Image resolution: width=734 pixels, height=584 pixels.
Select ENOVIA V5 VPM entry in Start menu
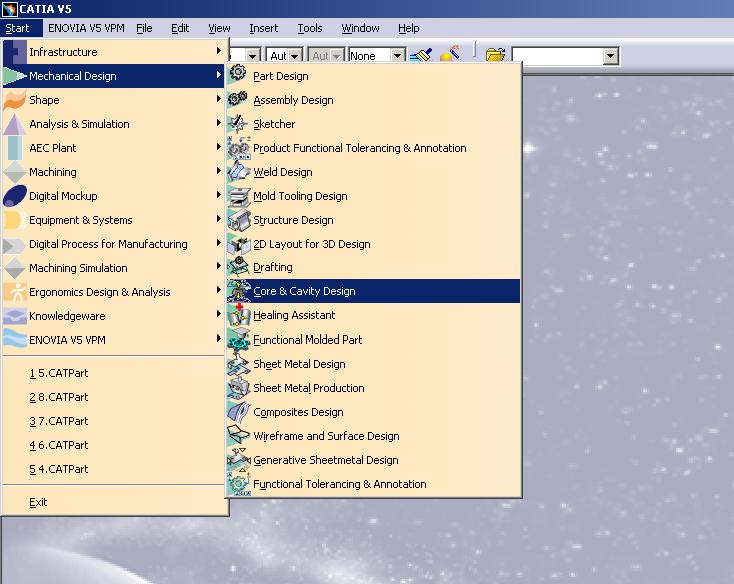[114, 340]
